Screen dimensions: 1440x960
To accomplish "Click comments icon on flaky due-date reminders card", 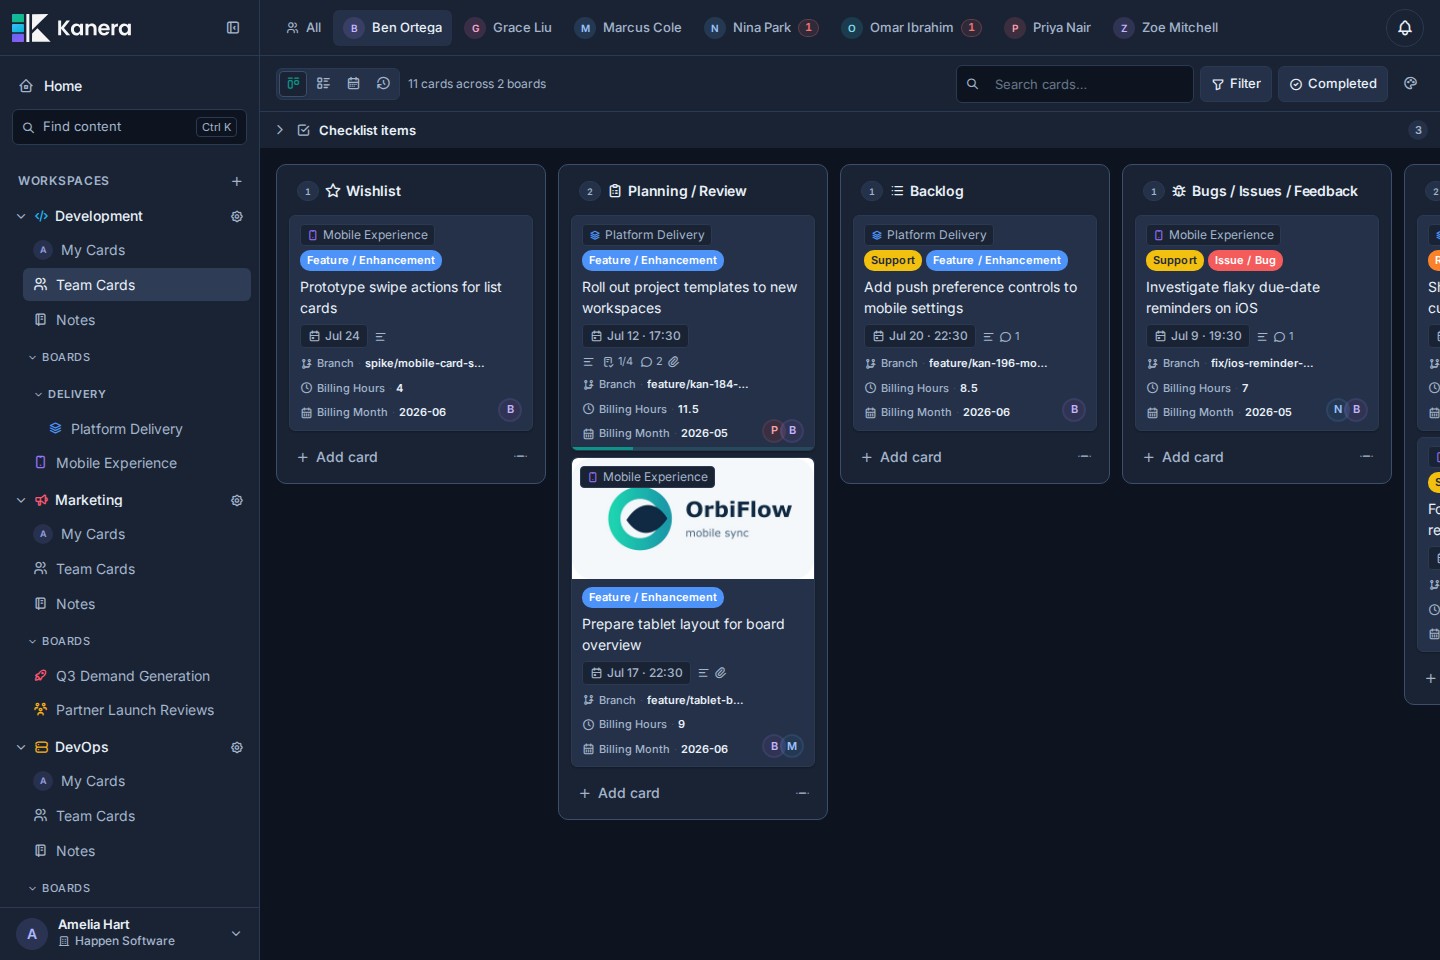I will click(1284, 337).
